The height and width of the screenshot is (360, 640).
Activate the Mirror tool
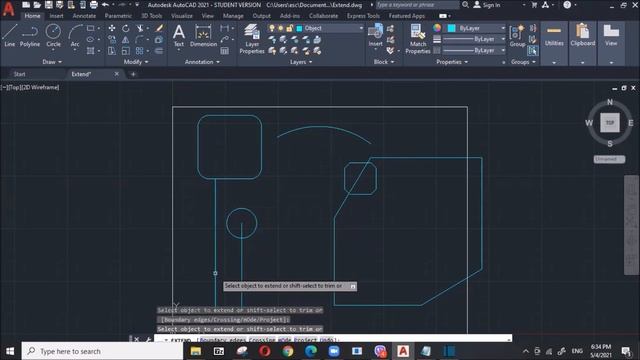pyautogui.click(x=126, y=40)
